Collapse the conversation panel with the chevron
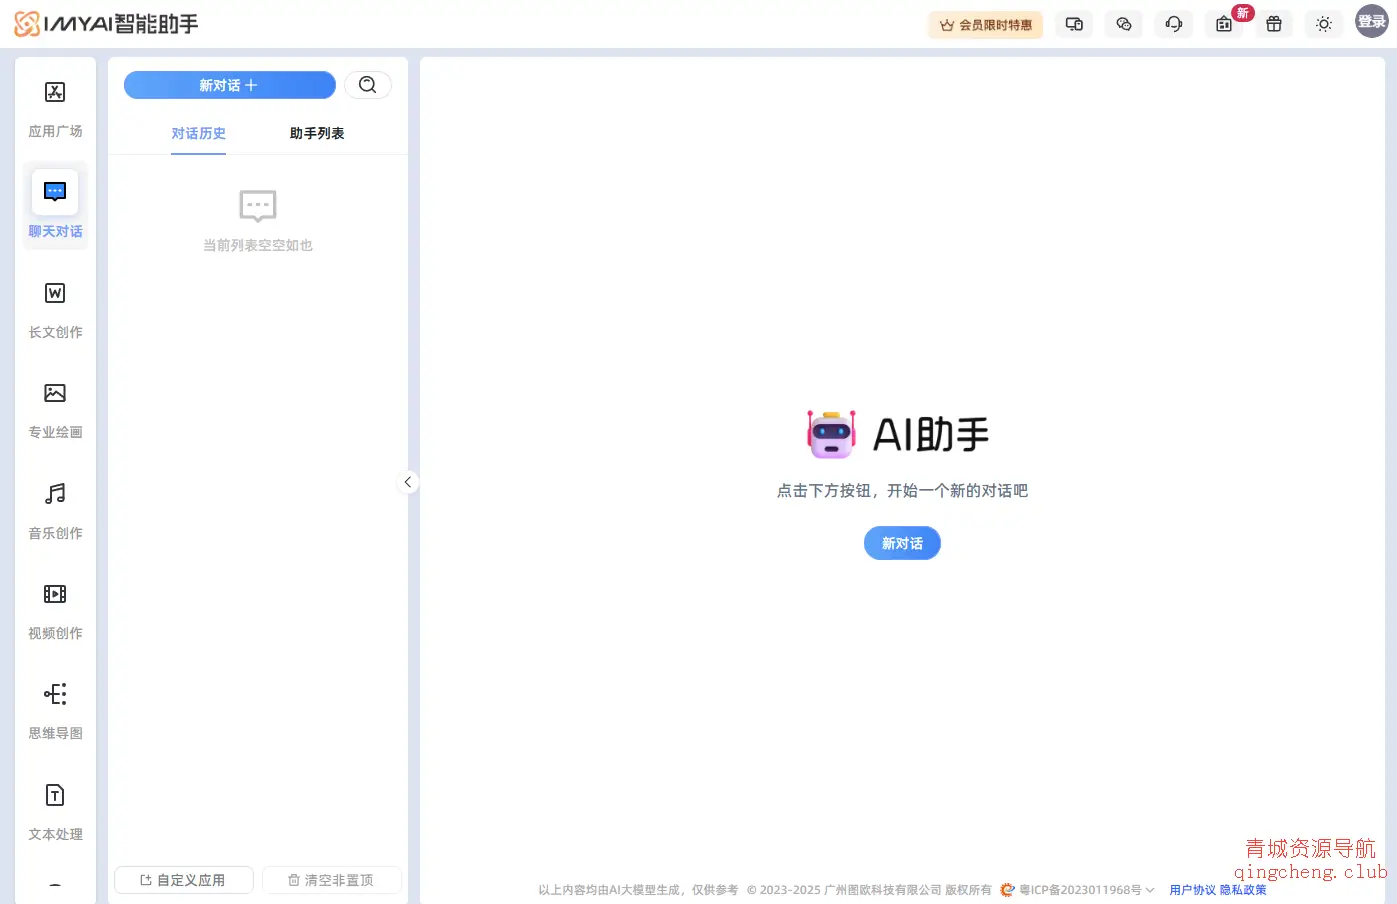Screen dimensions: 1397x904 (408, 481)
